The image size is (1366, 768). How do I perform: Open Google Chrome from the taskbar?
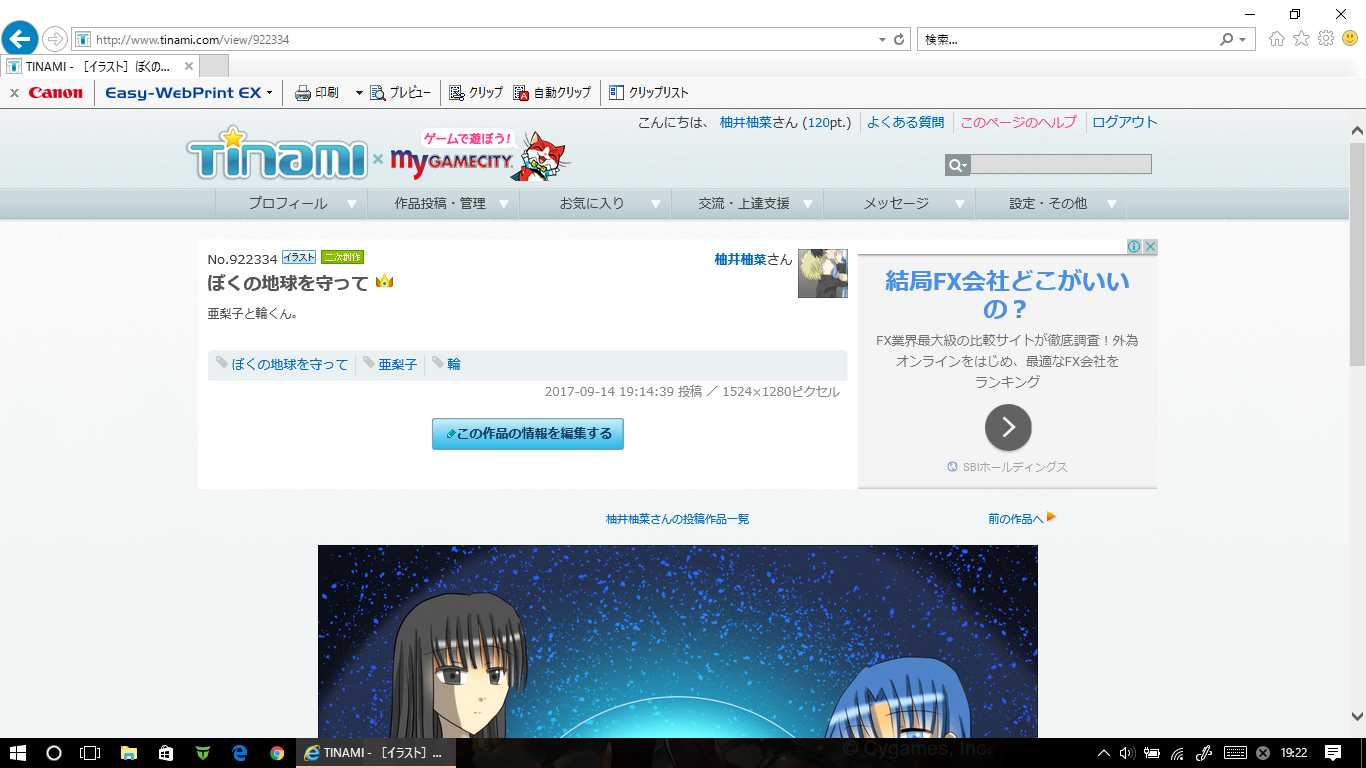point(277,753)
